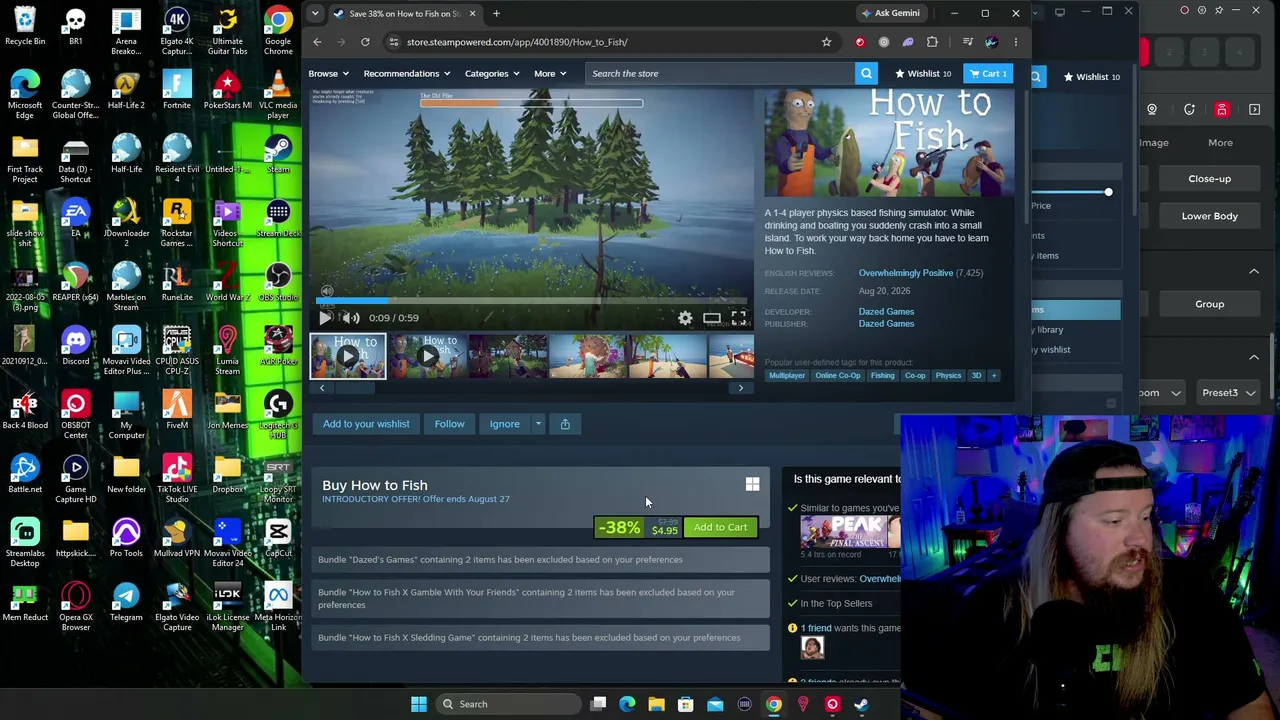Image resolution: width=1280 pixels, height=720 pixels.
Task: Click the Chrome media control icon
Action: (968, 42)
